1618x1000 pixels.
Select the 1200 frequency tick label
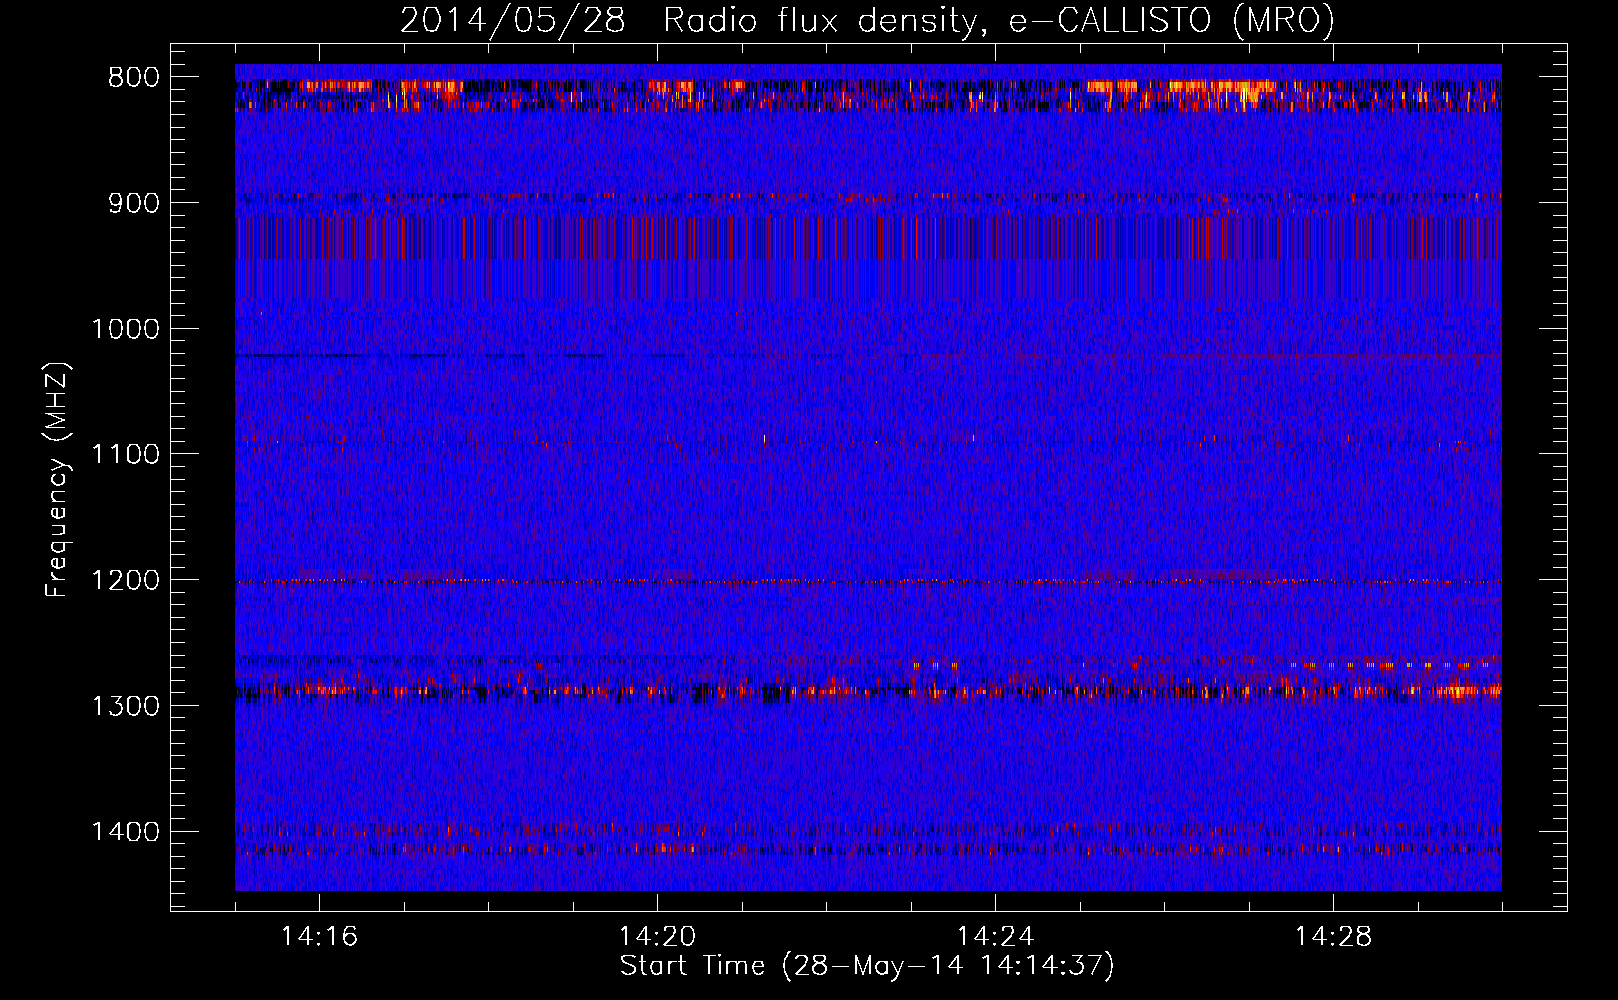click(x=125, y=581)
